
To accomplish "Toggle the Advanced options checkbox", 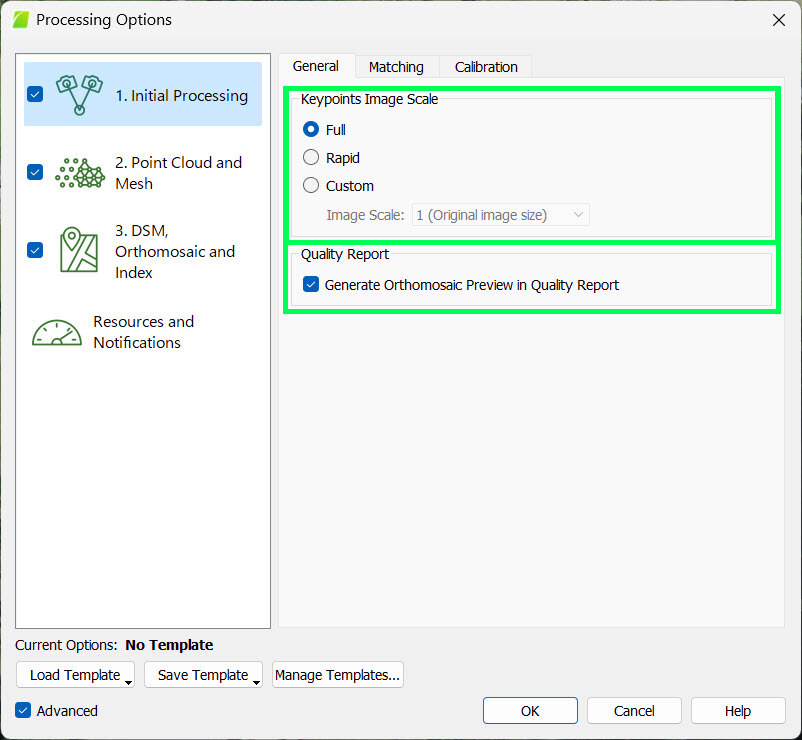I will coord(23,710).
